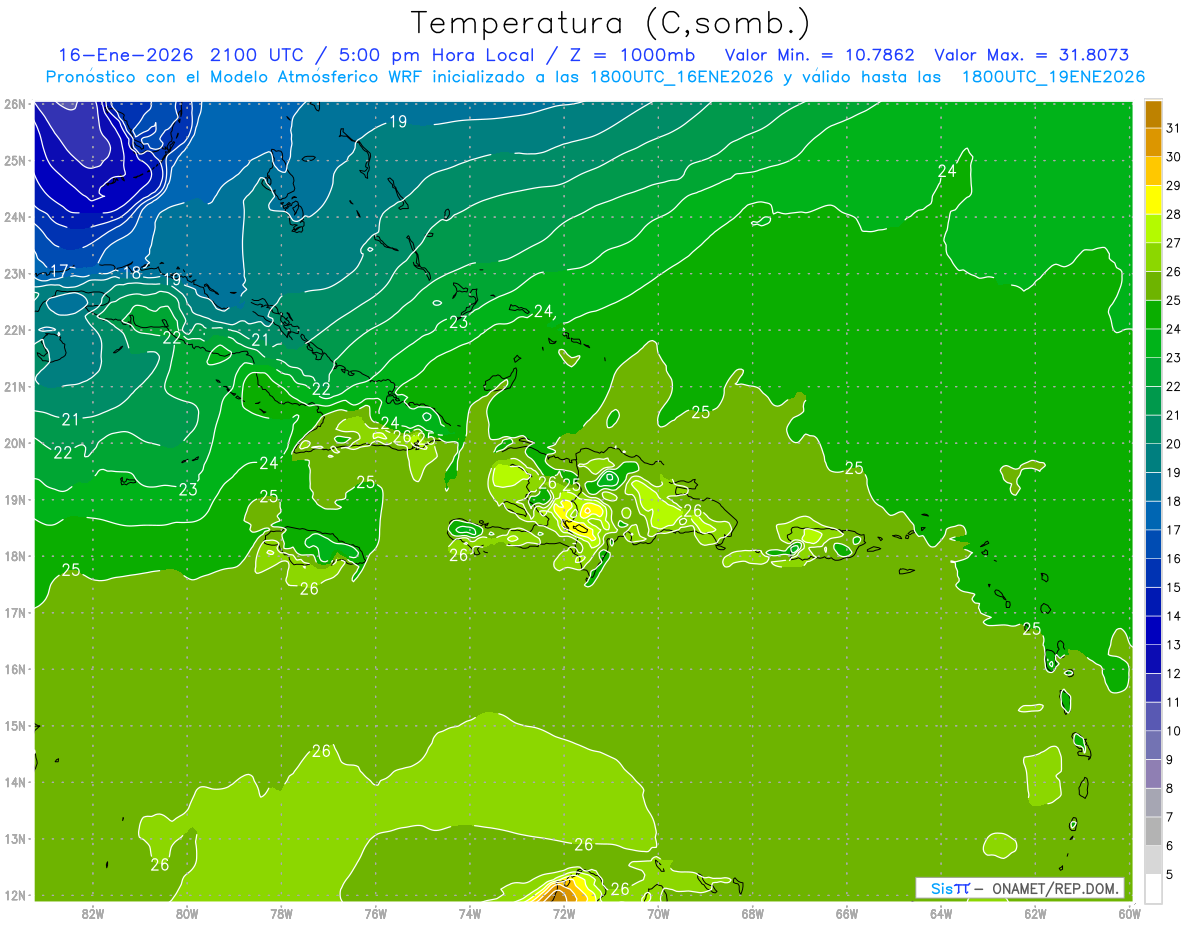Click contour label "17" on the map
1200x927 pixels.
tap(59, 271)
